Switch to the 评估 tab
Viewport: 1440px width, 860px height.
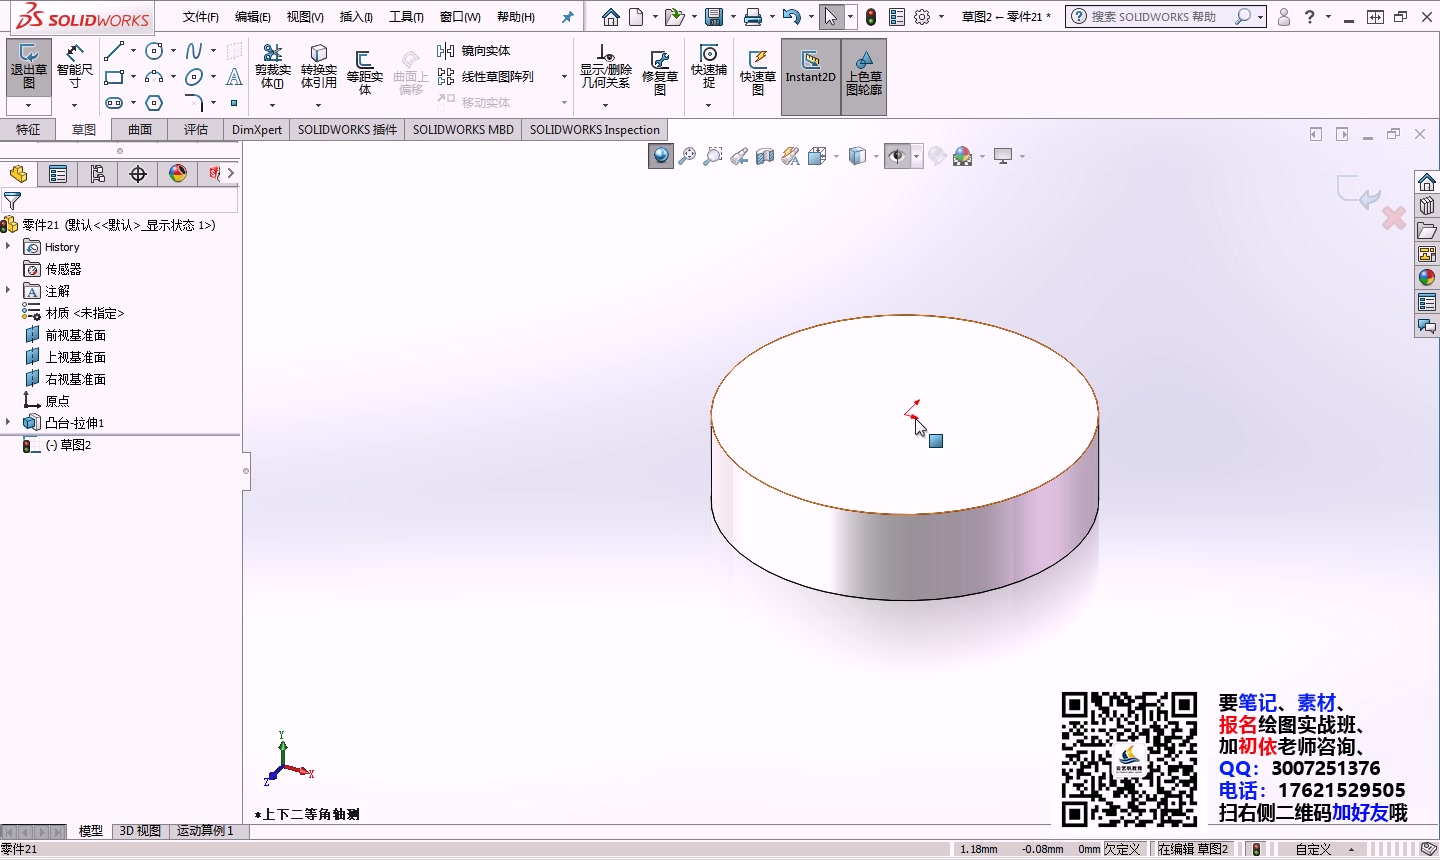(195, 129)
